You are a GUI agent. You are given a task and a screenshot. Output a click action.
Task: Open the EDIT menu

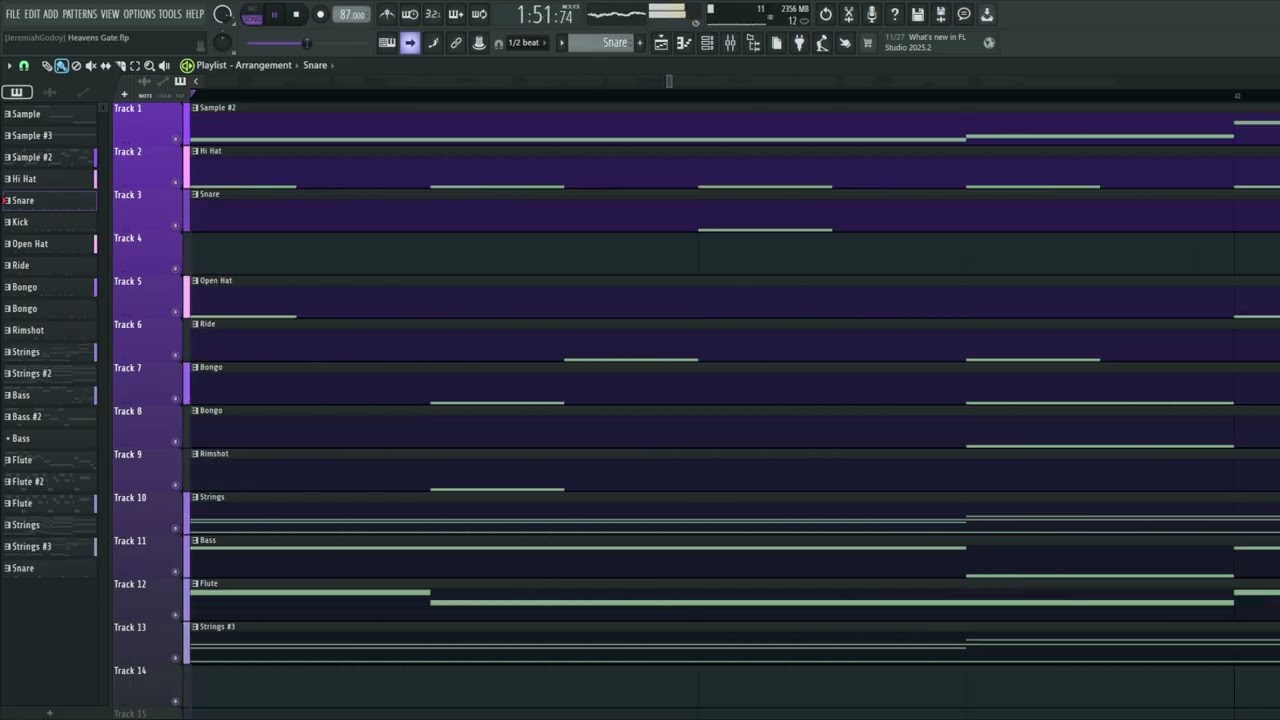[32, 14]
